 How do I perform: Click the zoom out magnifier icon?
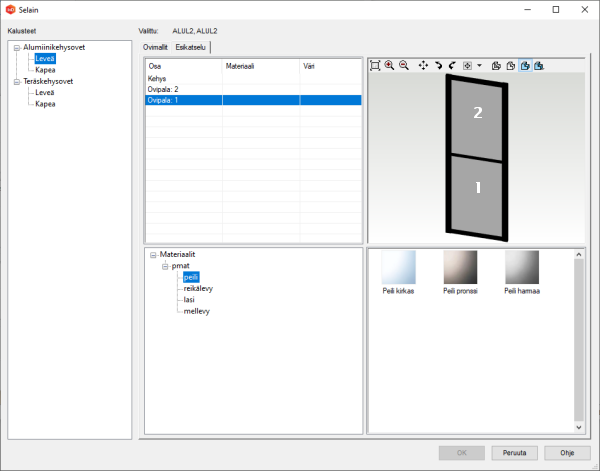403,65
